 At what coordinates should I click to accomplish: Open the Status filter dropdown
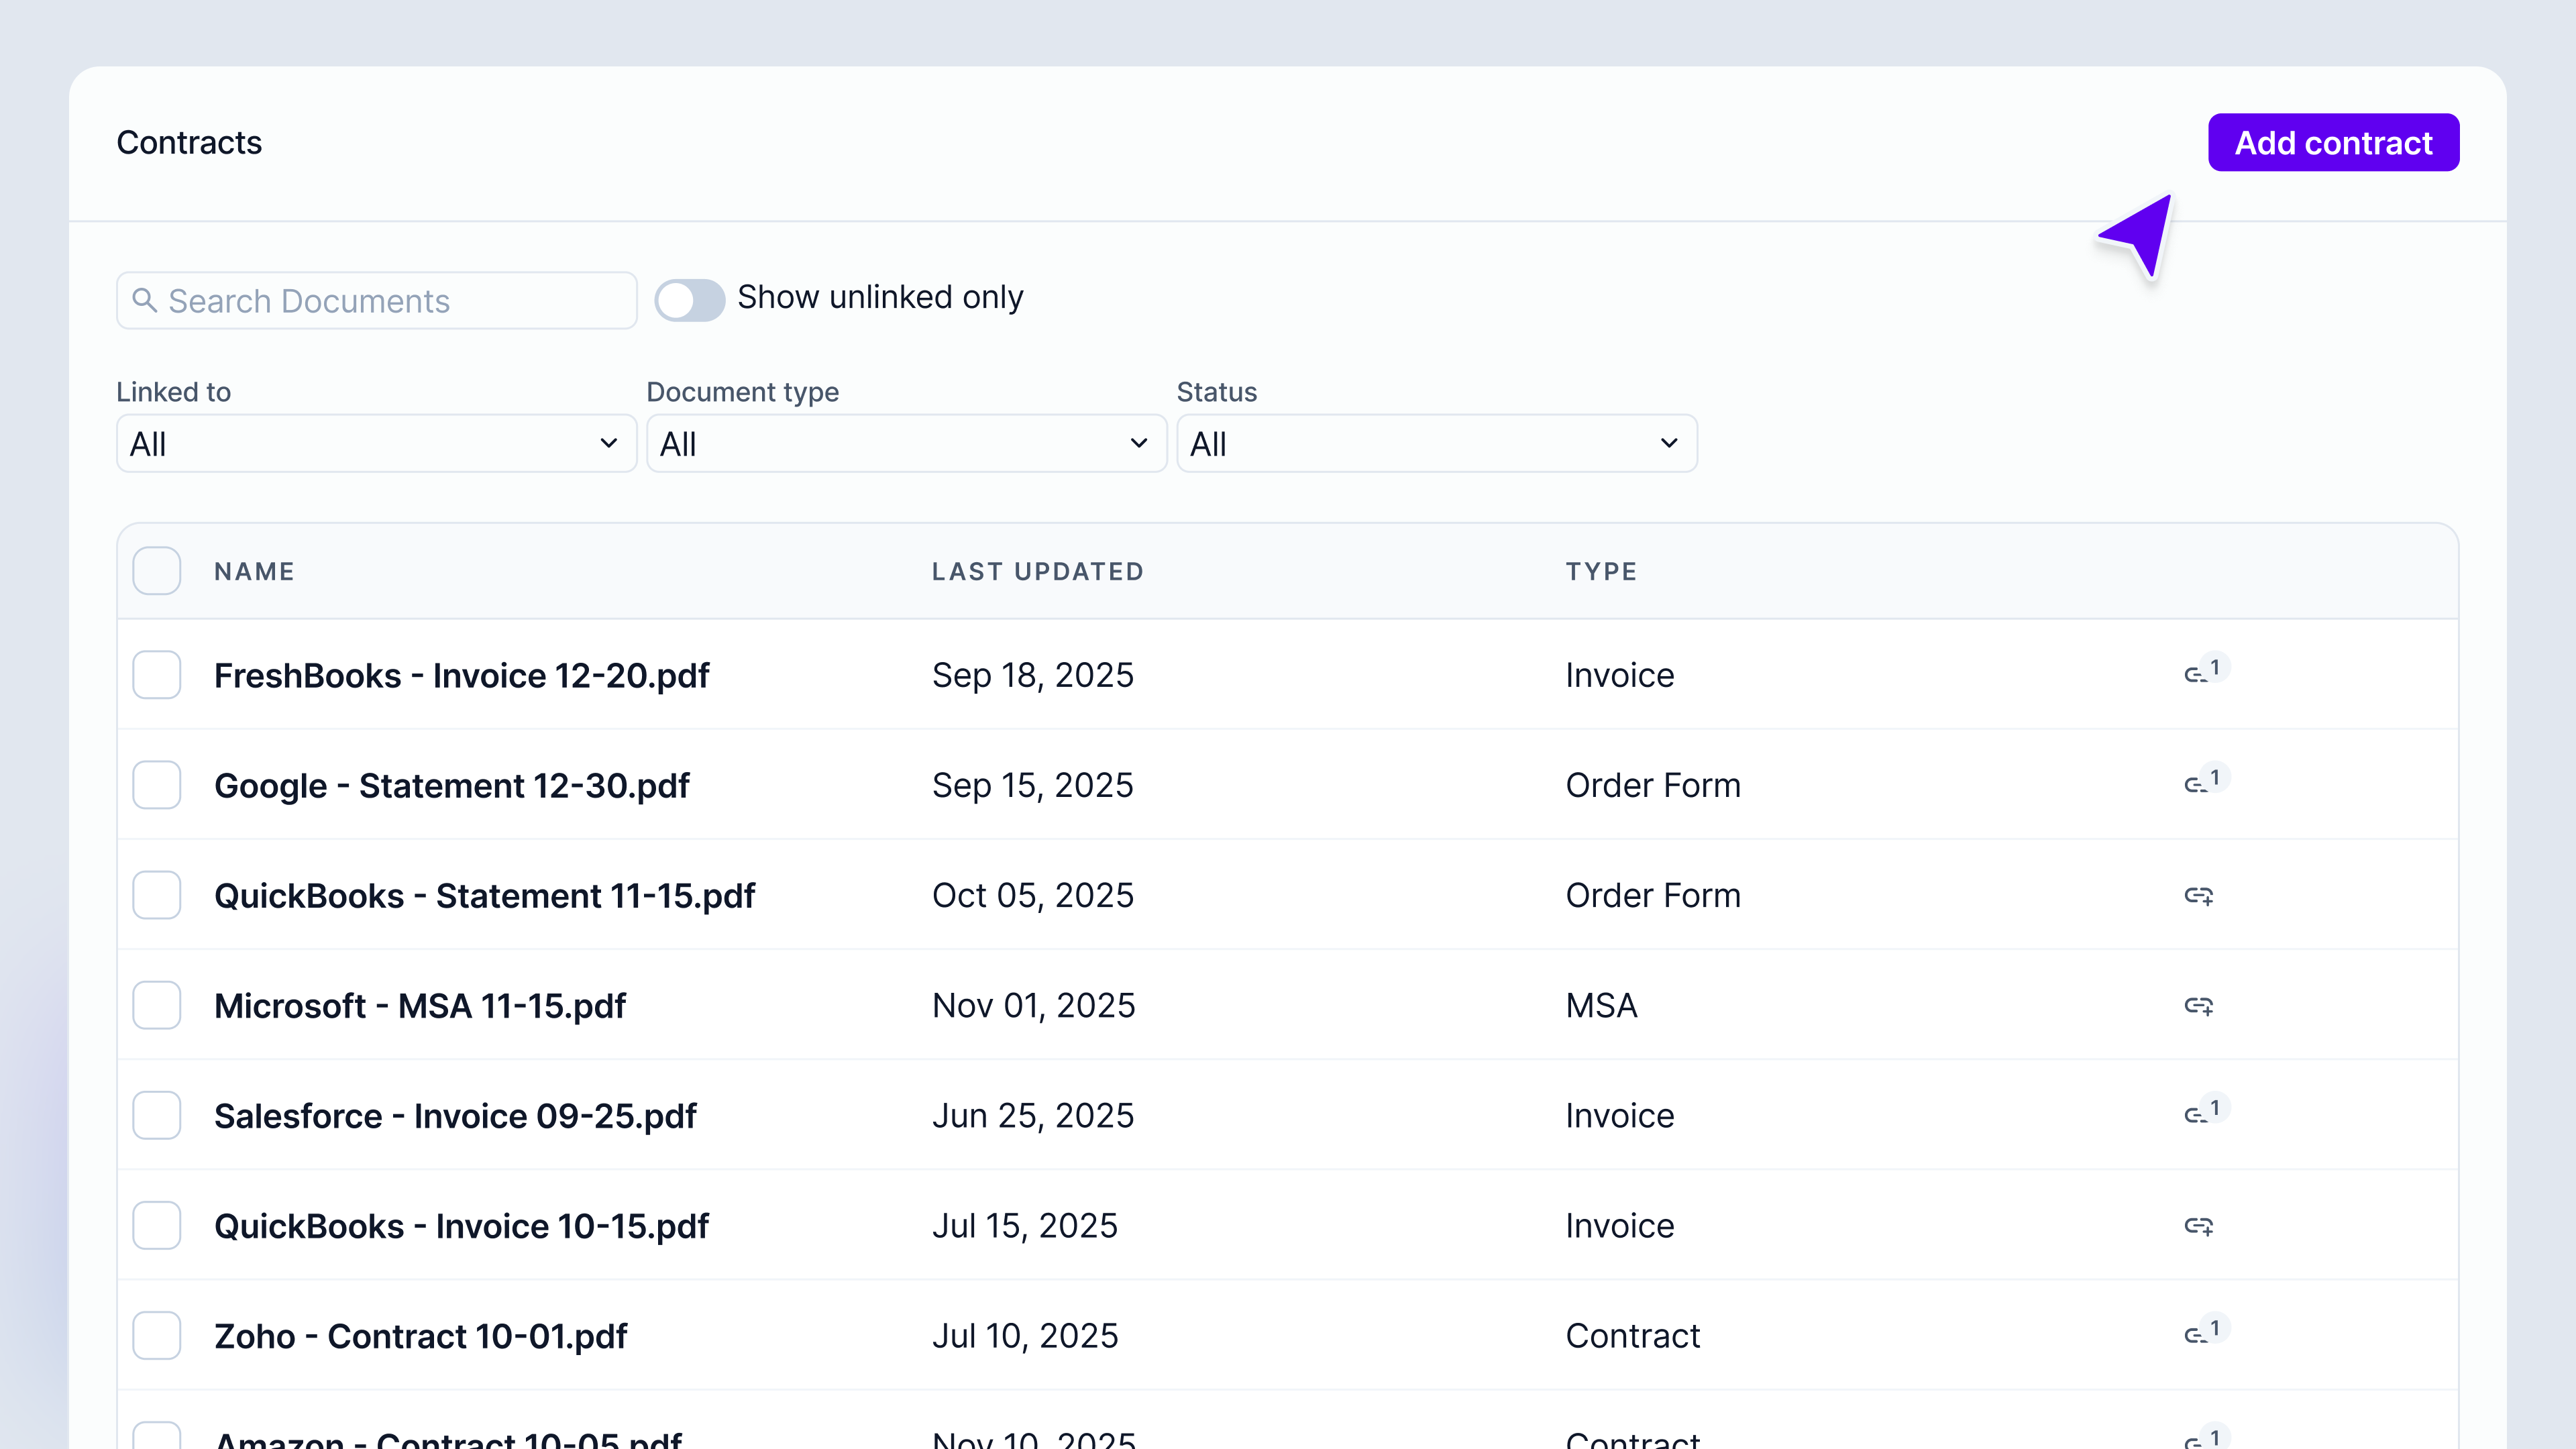(1436, 443)
